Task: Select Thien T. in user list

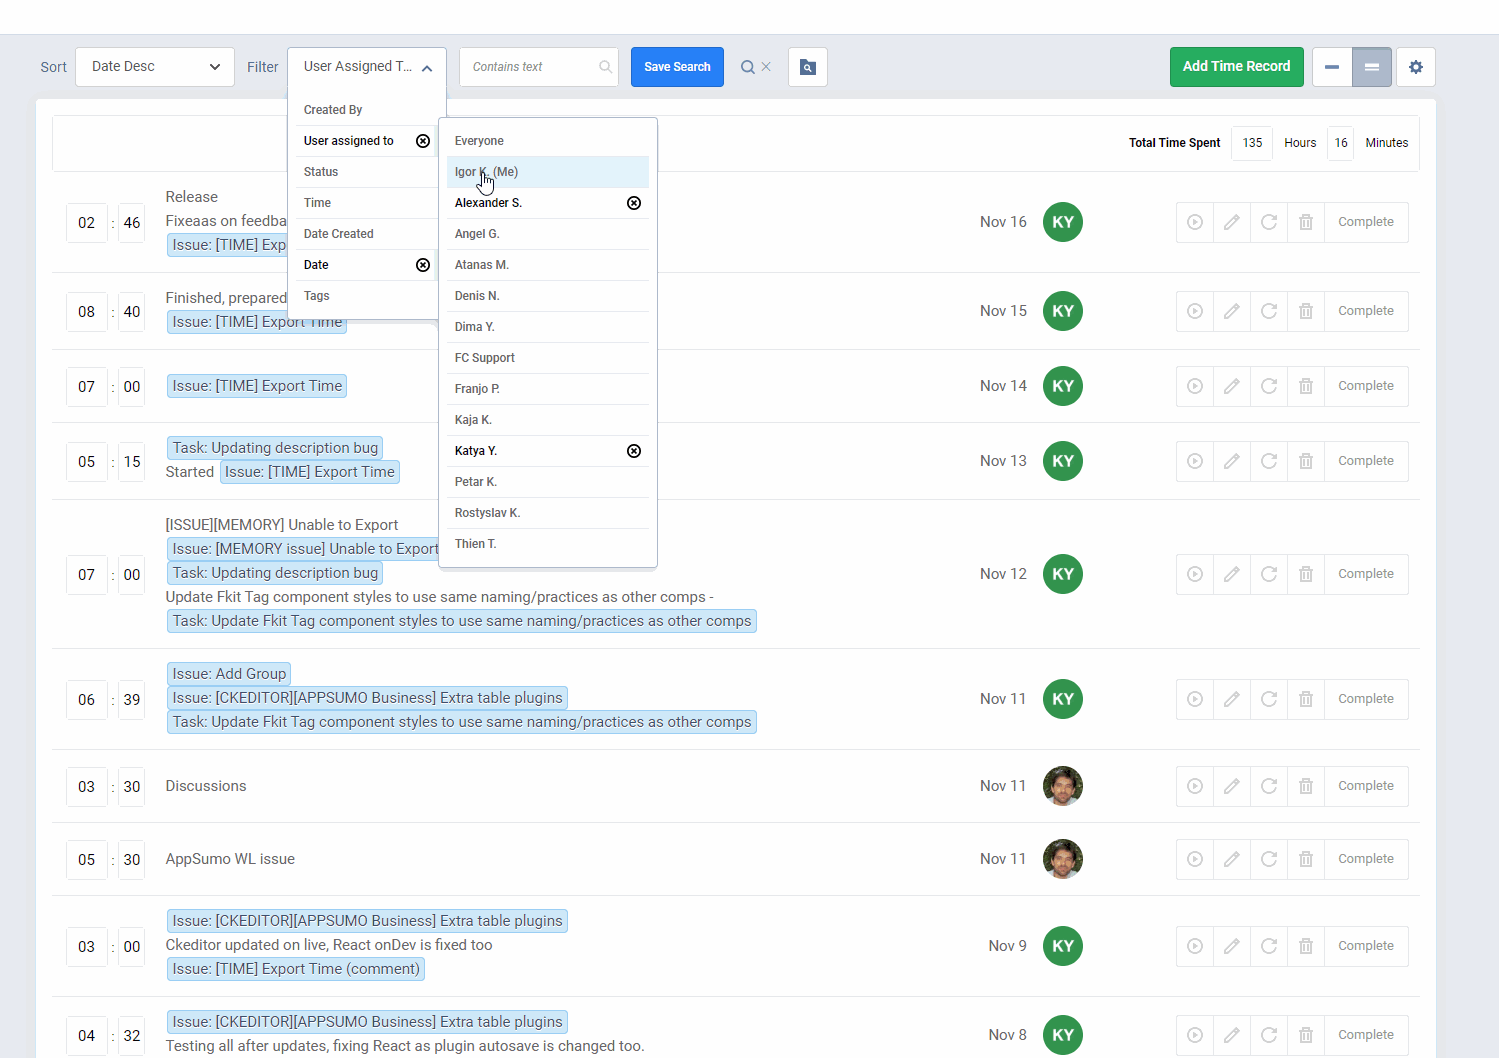Action: (548, 544)
